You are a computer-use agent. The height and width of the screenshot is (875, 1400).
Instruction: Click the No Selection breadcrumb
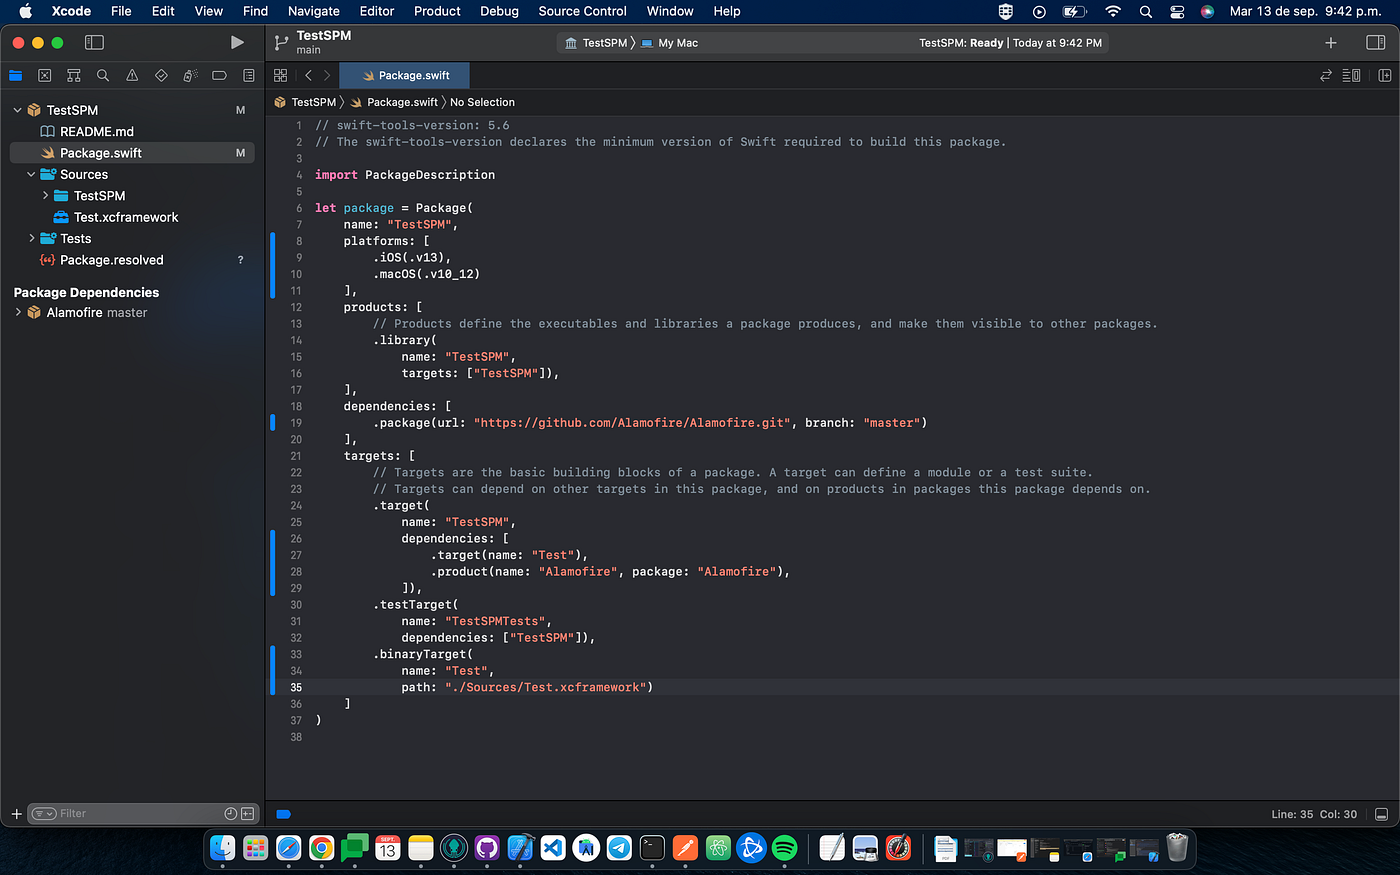482,102
